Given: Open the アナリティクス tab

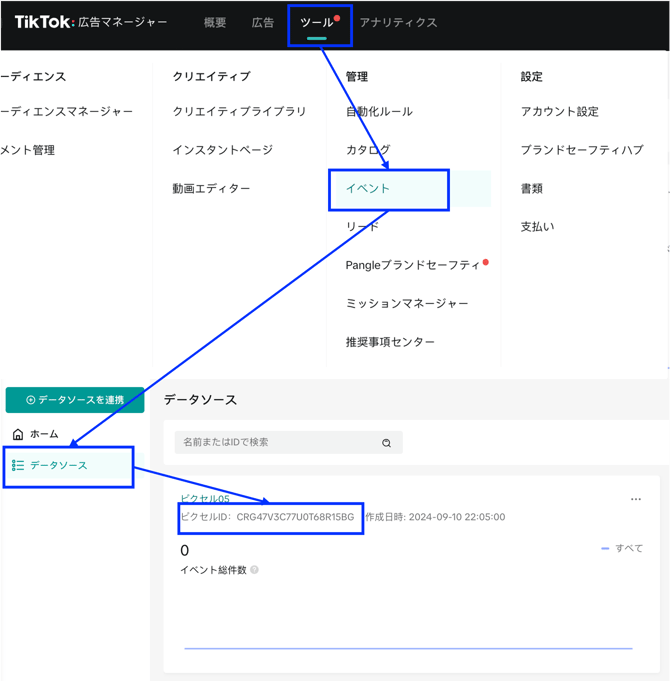Looking at the screenshot, I should (x=398, y=23).
